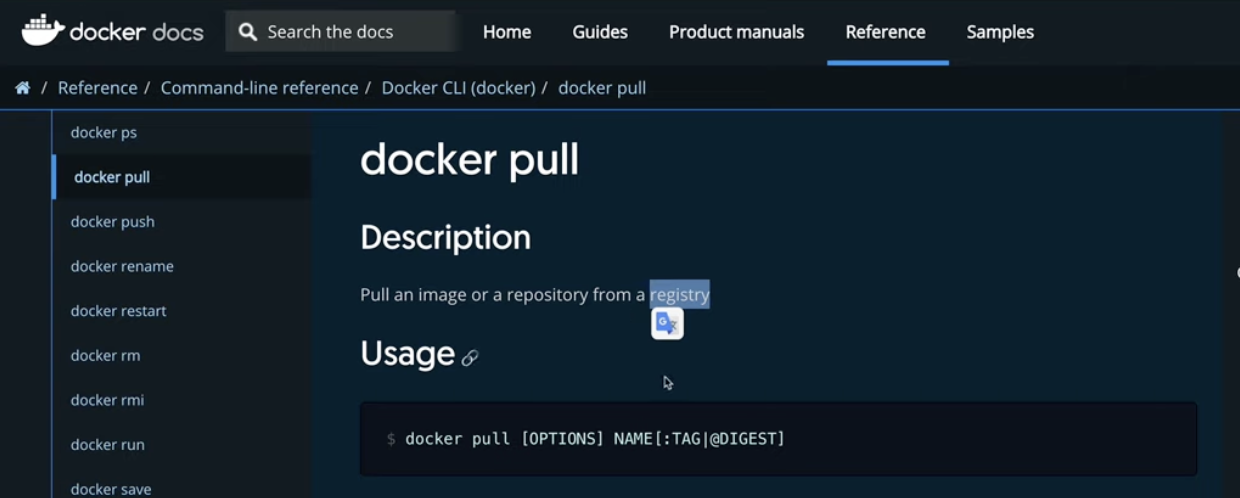The image size is (1240, 498).
Task: Click the Description heading
Action: point(446,238)
